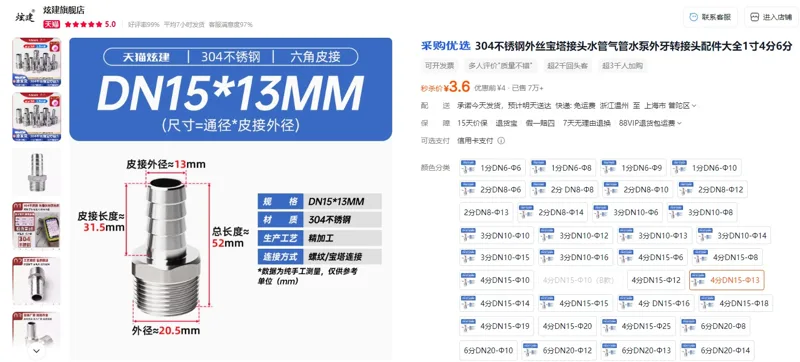Image resolution: width=800 pixels, height=362 pixels.
Task: Click the 炫建 store logo
Action: tap(26, 17)
